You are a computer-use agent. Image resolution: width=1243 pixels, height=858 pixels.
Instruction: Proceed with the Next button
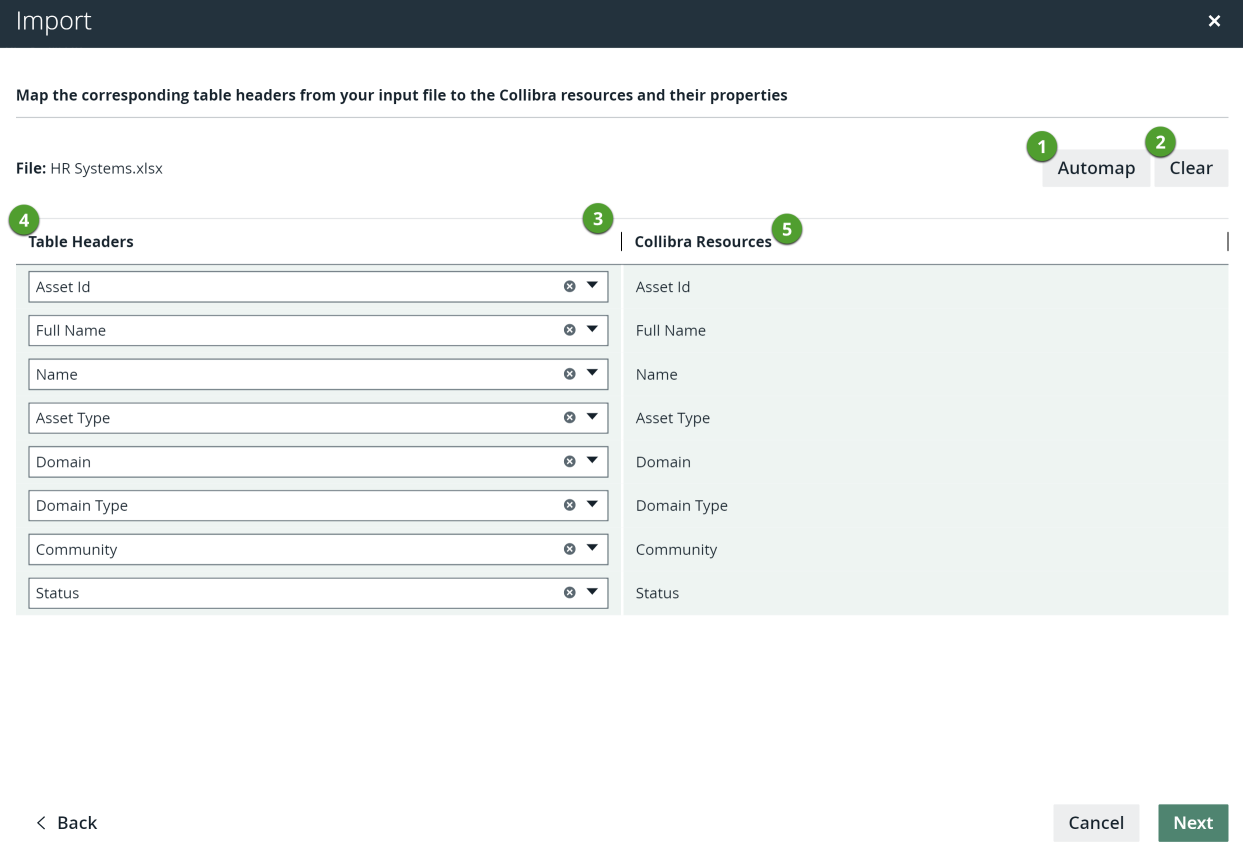coord(1192,823)
